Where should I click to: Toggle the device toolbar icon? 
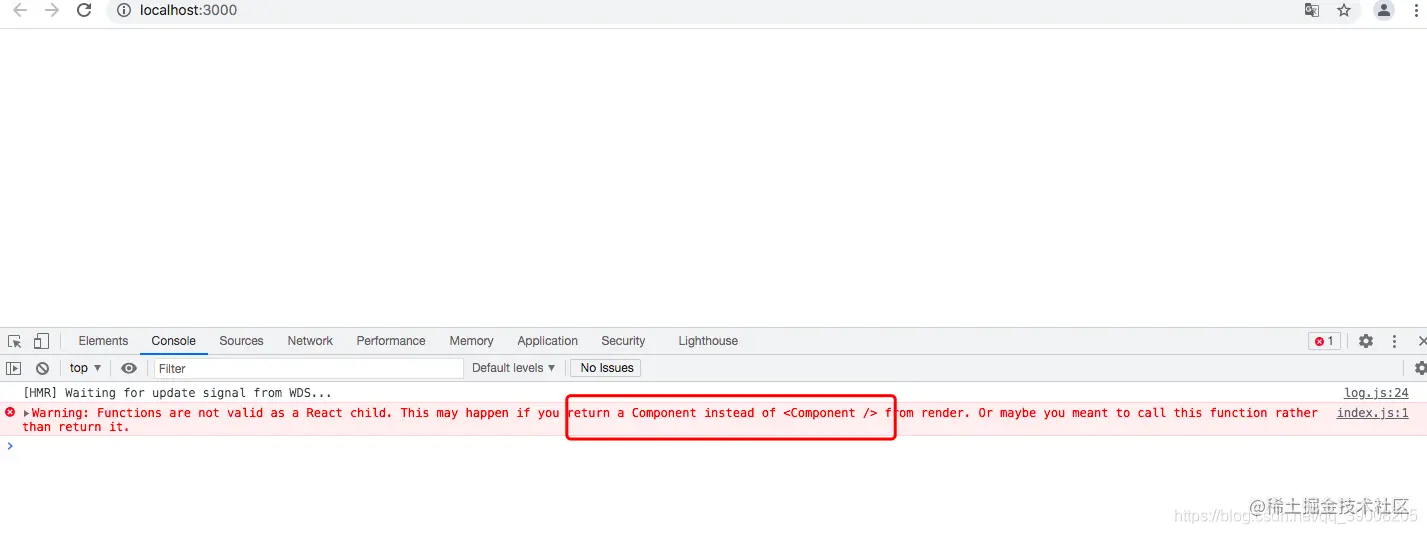pos(41,341)
